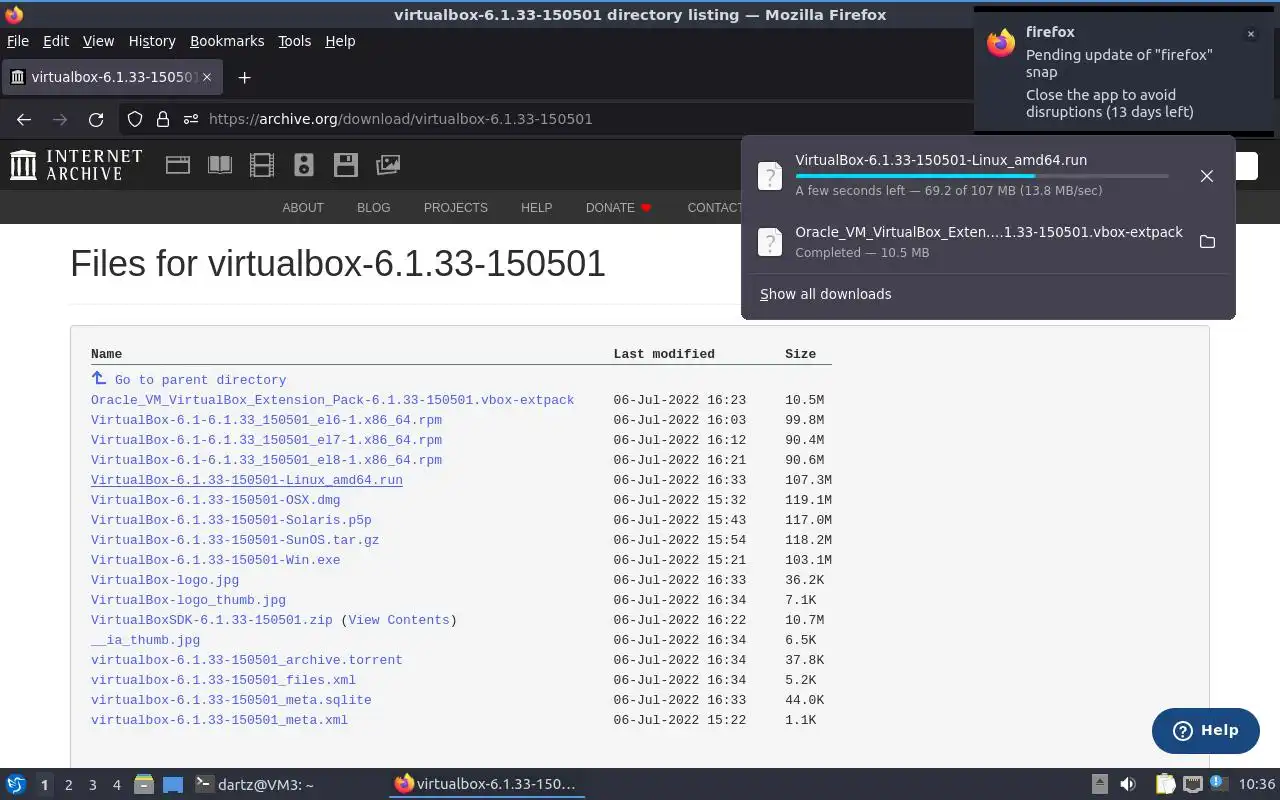Open a new tab with plus button

tap(244, 77)
